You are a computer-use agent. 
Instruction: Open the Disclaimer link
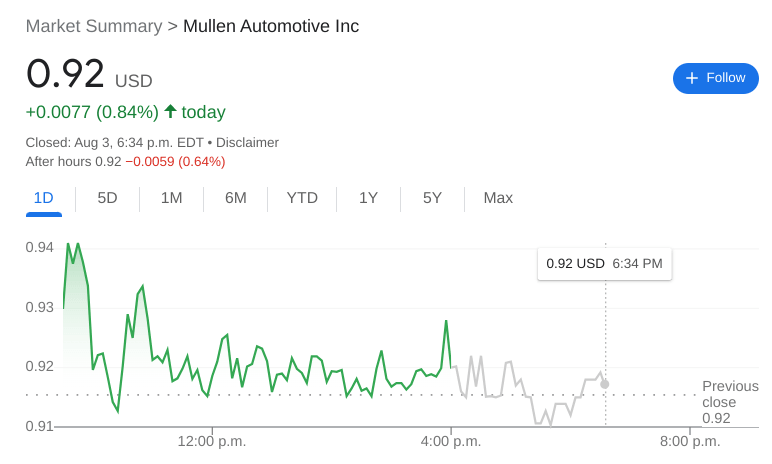247,142
